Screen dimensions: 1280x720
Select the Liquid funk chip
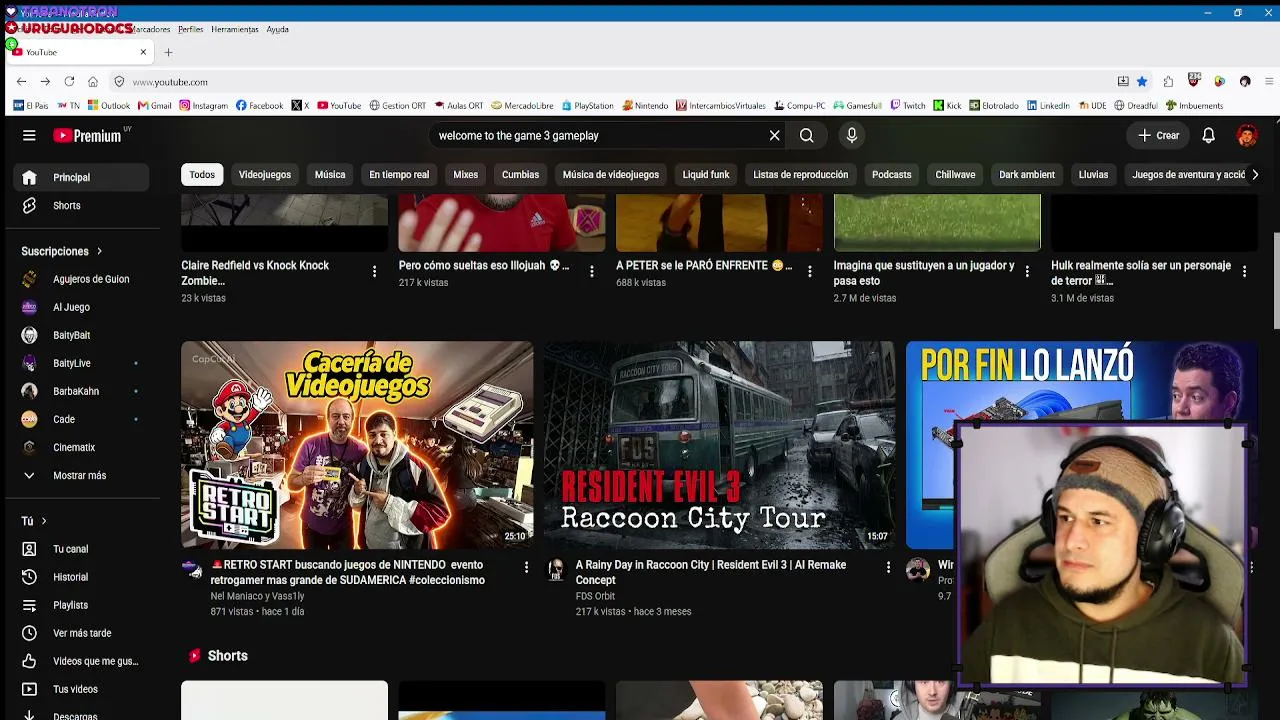(x=706, y=175)
